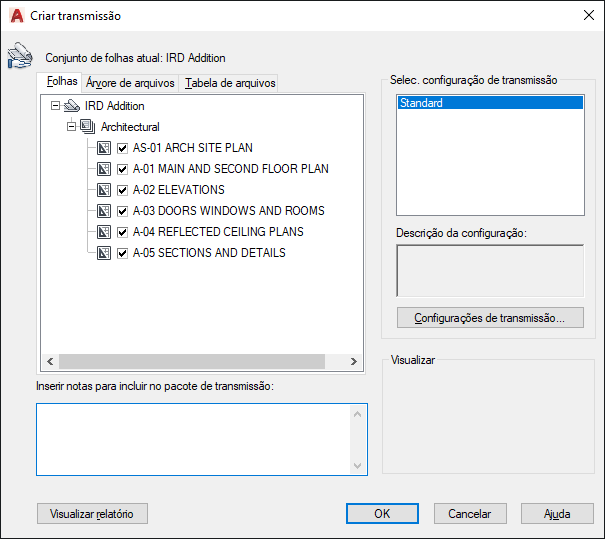Click the A-05 SECTIONS AND DETAILS sheet icon

[x=104, y=253]
